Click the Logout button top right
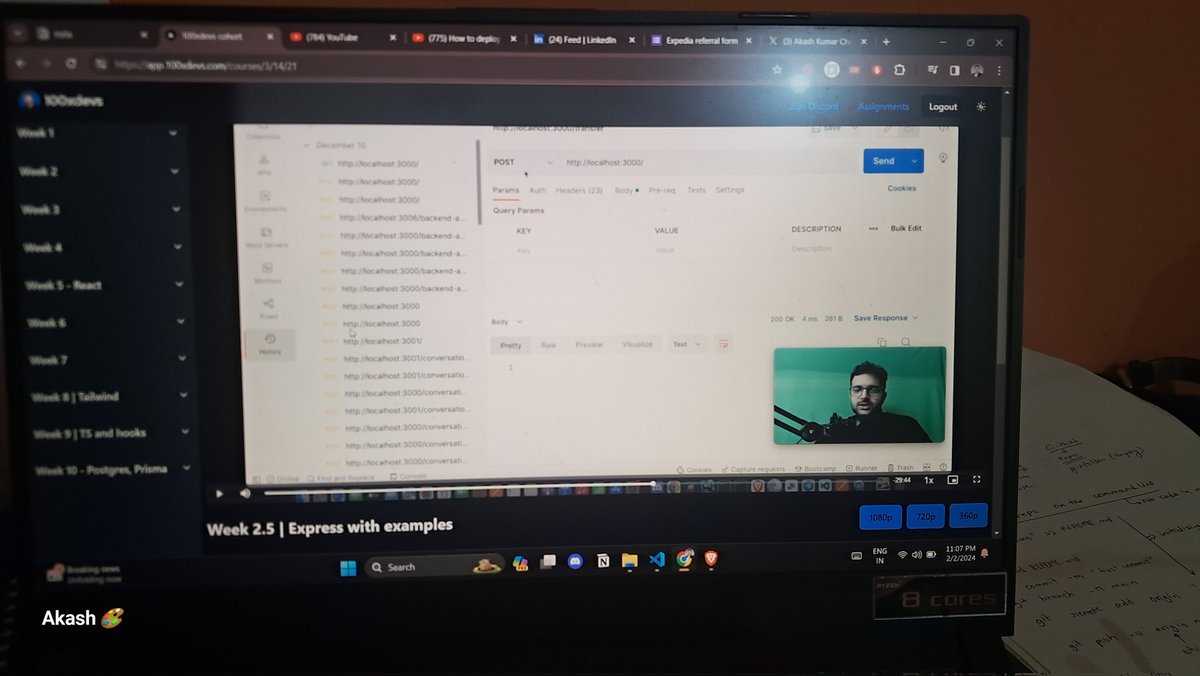The height and width of the screenshot is (676, 1200). (941, 106)
